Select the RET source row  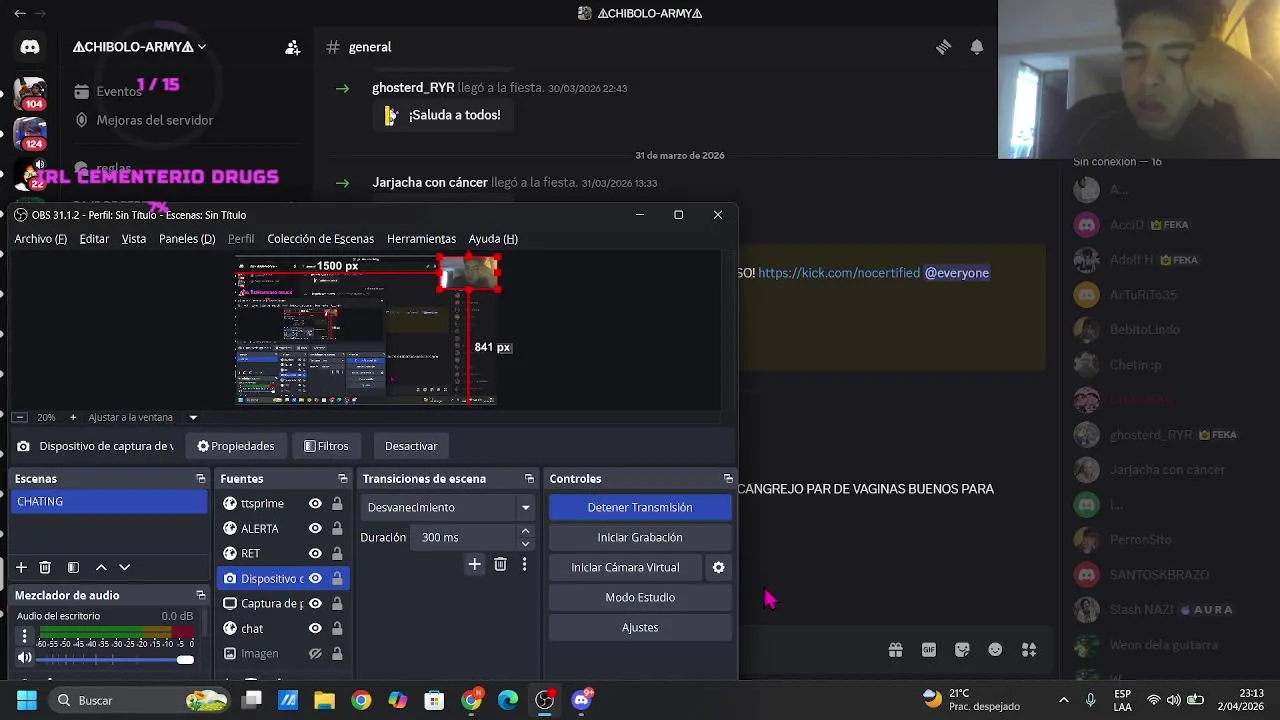coord(283,553)
